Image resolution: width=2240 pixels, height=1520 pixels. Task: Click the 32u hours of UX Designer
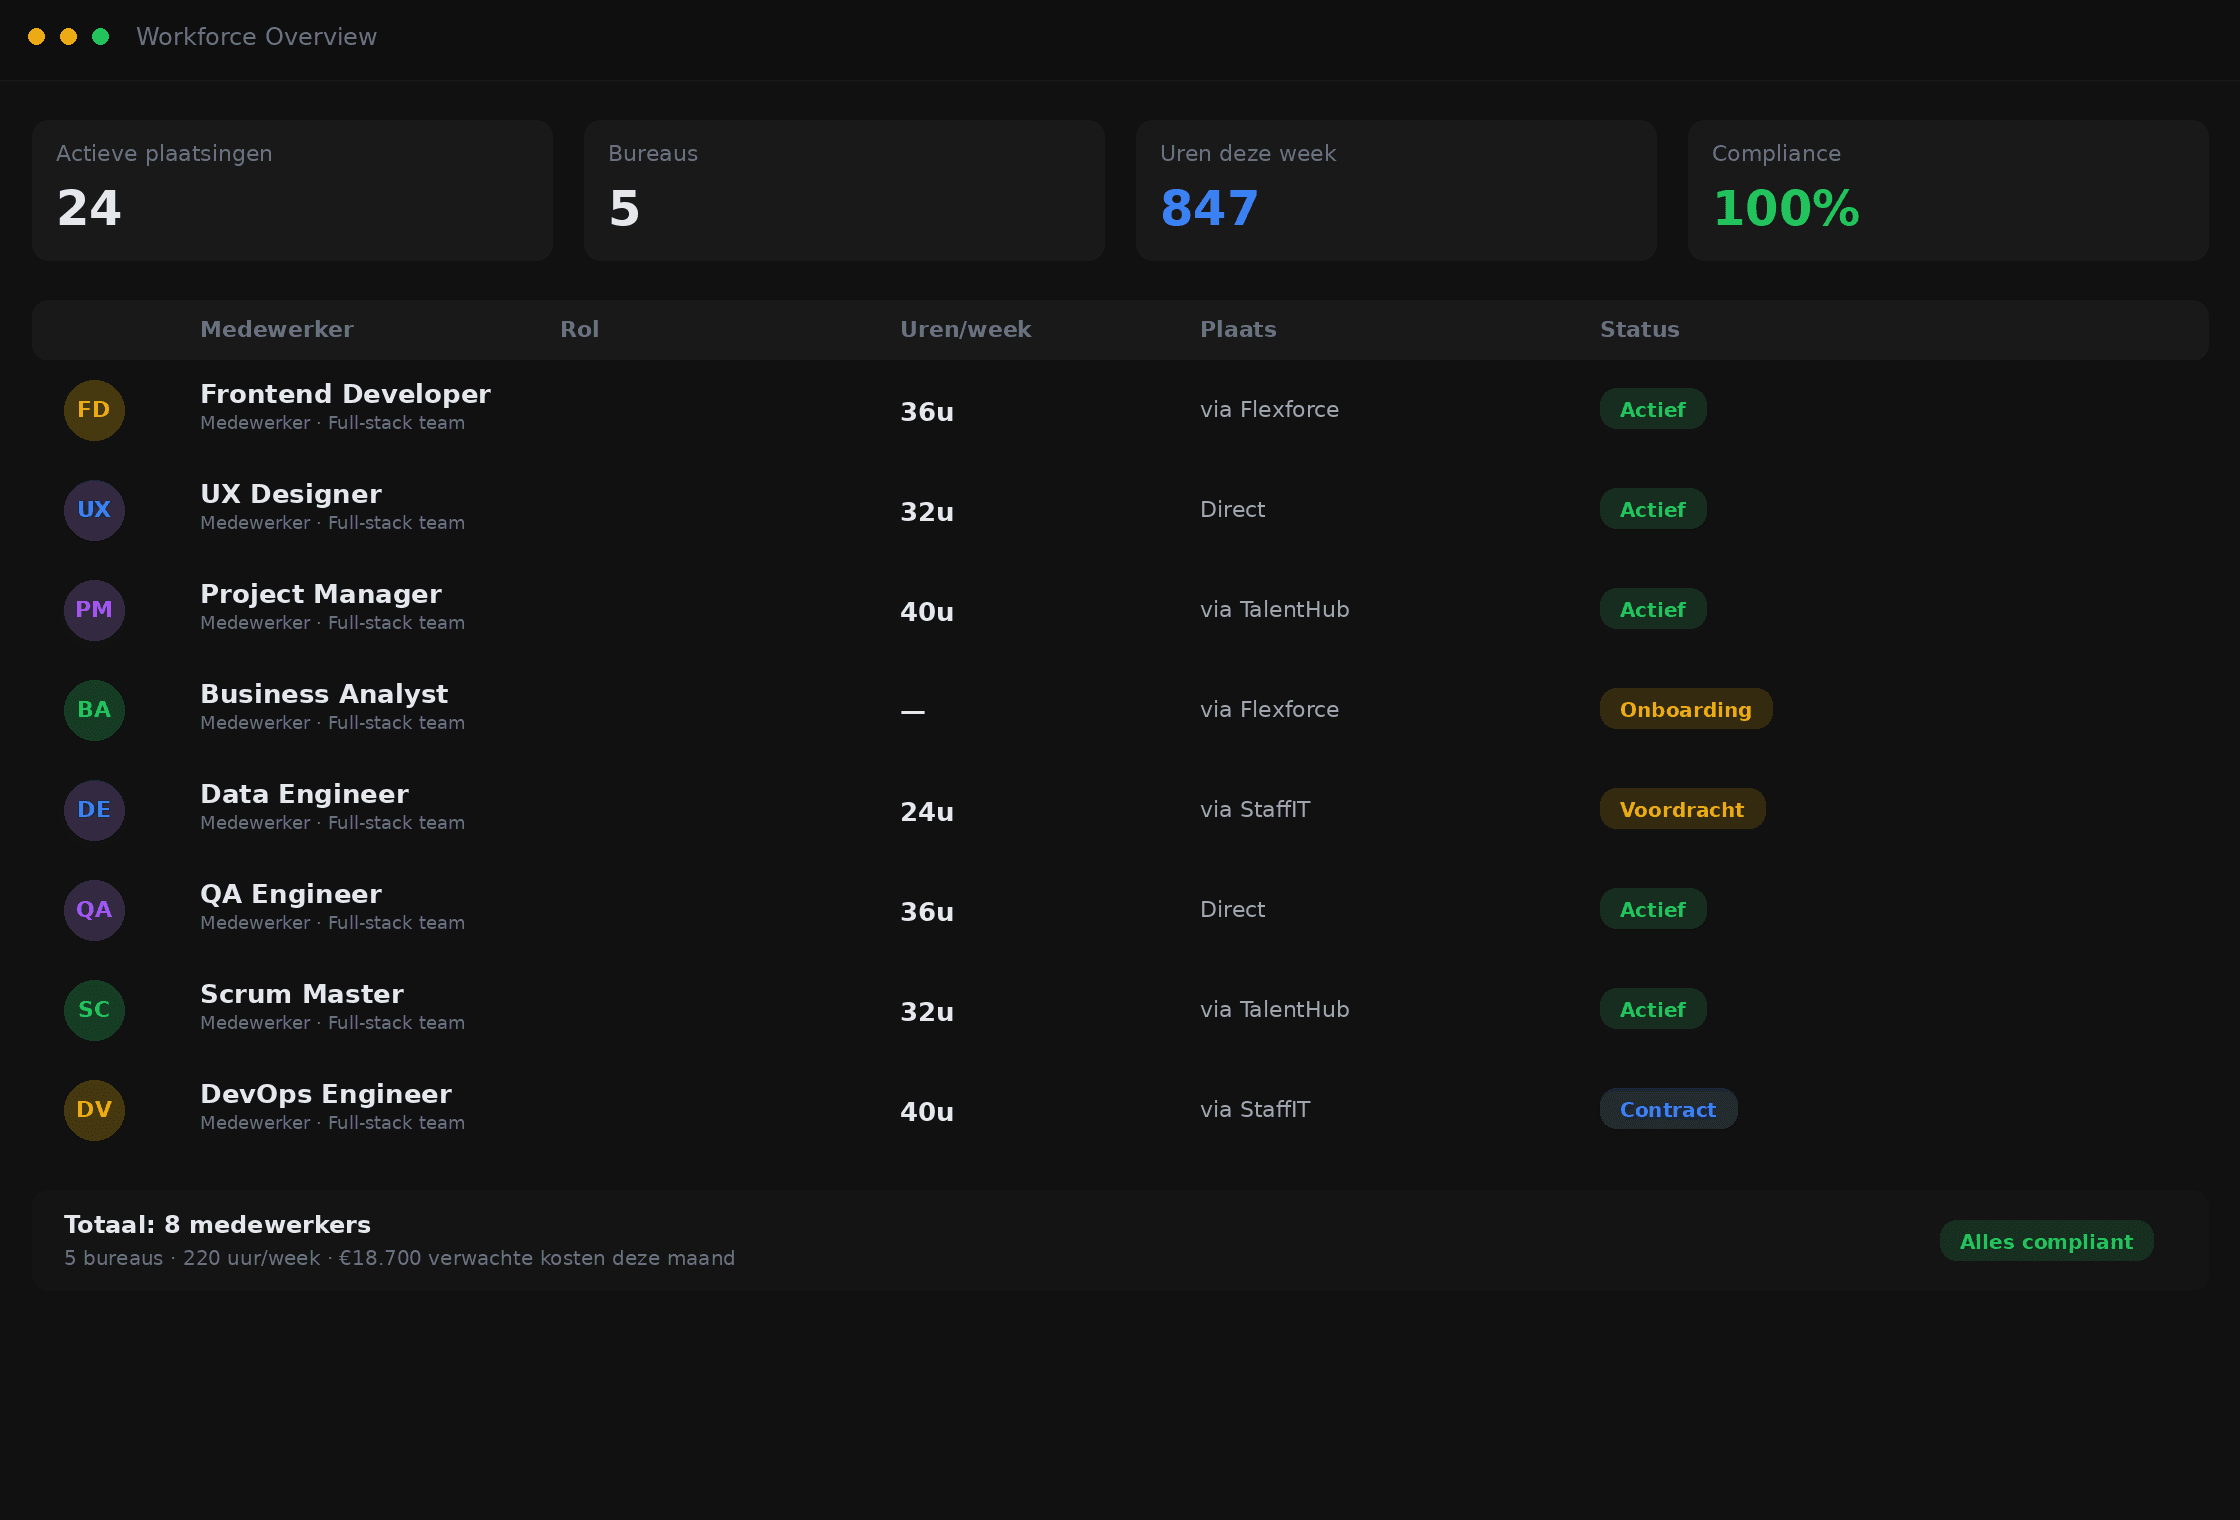point(927,511)
